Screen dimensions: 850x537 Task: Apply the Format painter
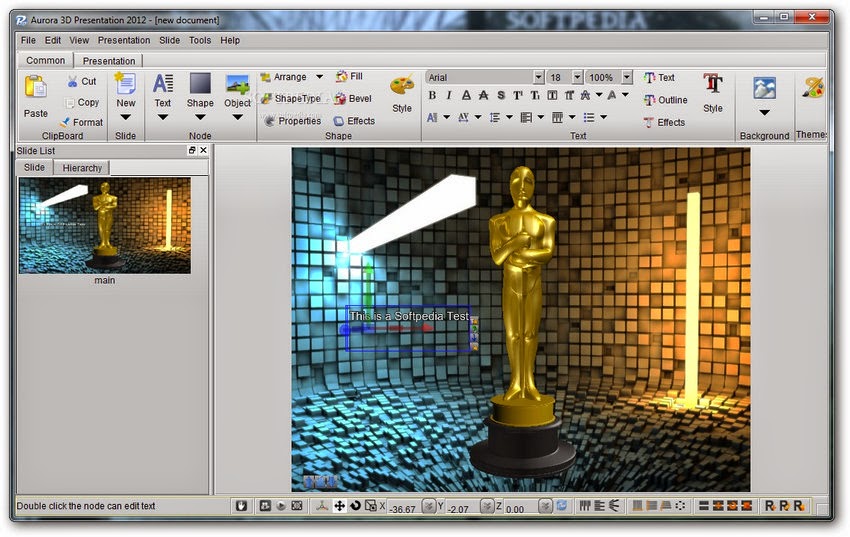(81, 122)
